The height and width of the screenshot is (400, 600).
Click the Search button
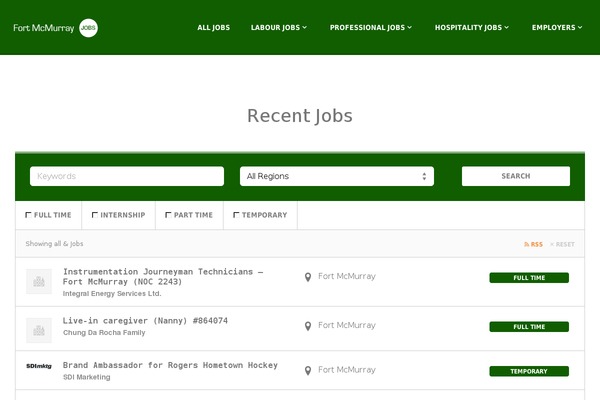click(x=516, y=176)
